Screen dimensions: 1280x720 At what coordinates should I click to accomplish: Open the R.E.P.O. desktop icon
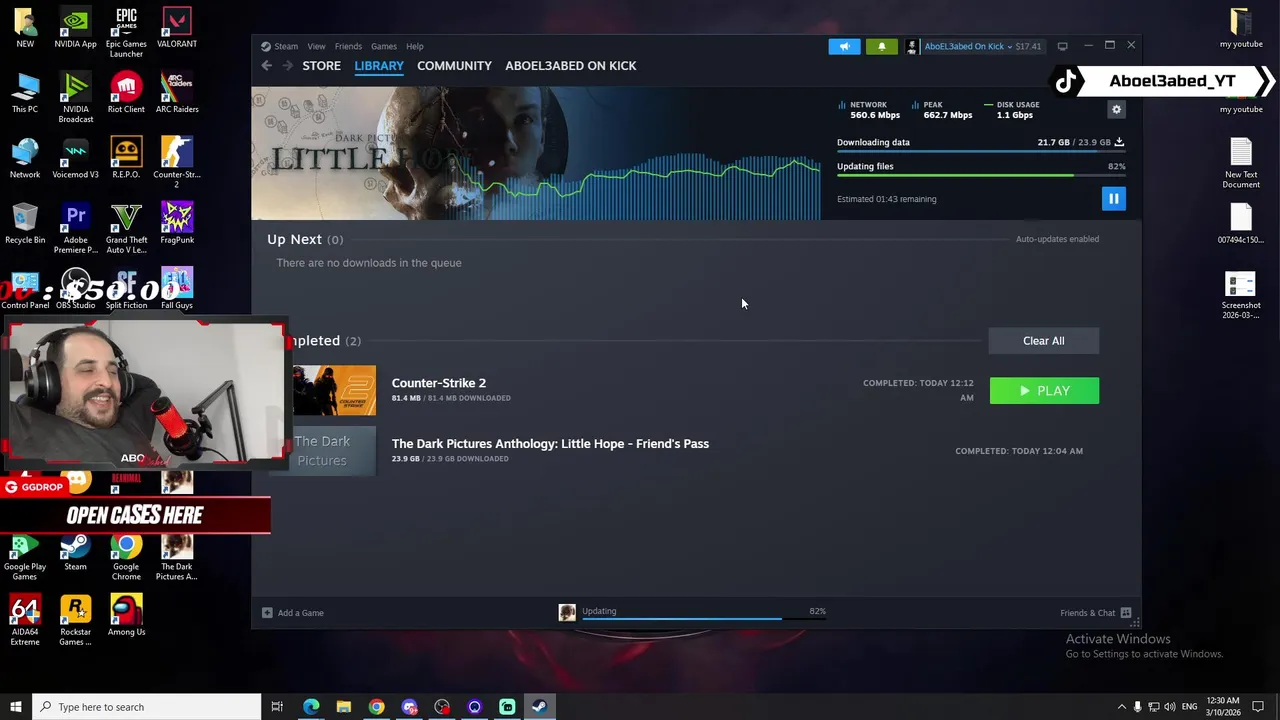coord(126,159)
